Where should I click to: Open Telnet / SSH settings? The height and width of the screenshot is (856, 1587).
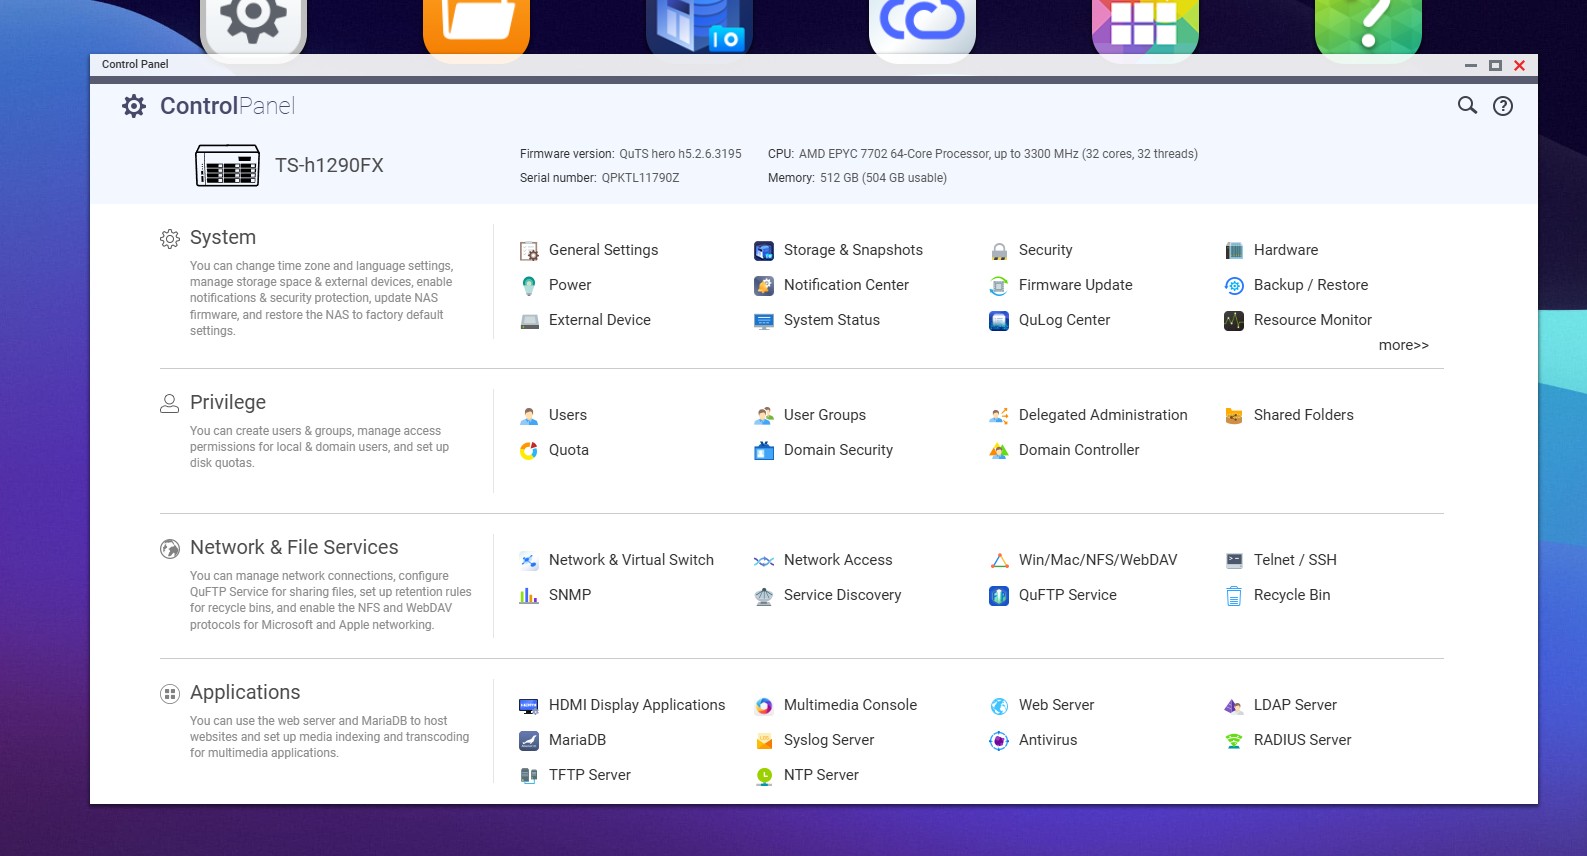1294,560
